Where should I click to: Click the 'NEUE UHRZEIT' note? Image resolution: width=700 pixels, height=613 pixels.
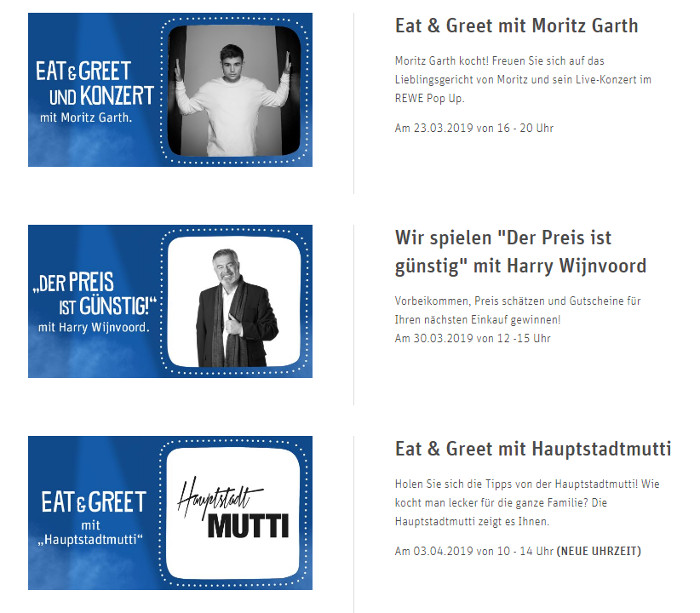pos(599,551)
